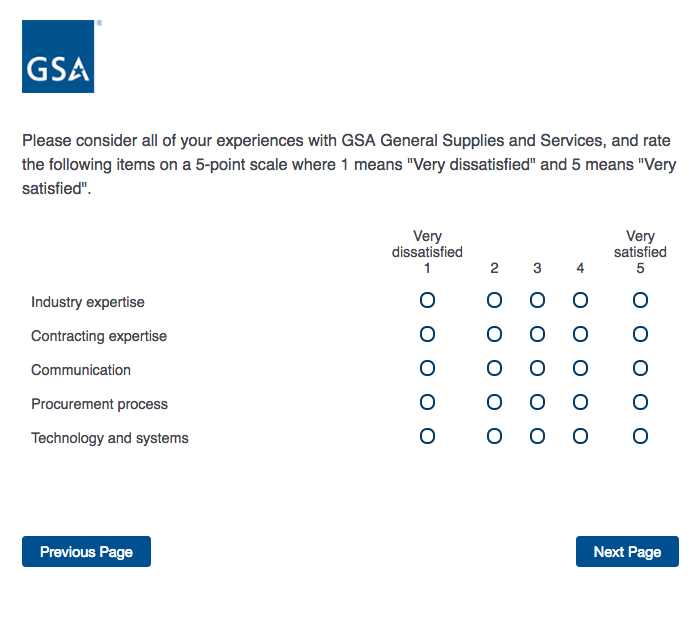The image size is (700, 625).
Task: Rate Industry expertise as 1 Very dissatisfied
Action: click(427, 300)
